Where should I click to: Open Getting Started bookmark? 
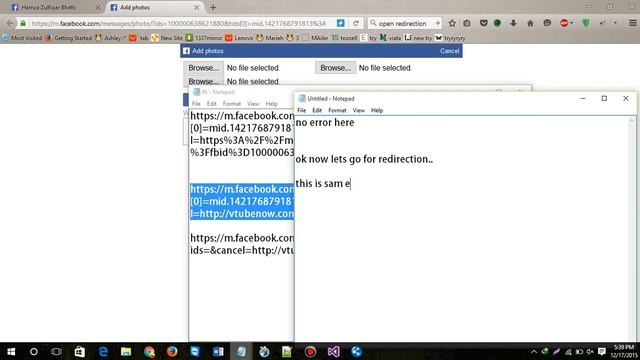pos(69,38)
